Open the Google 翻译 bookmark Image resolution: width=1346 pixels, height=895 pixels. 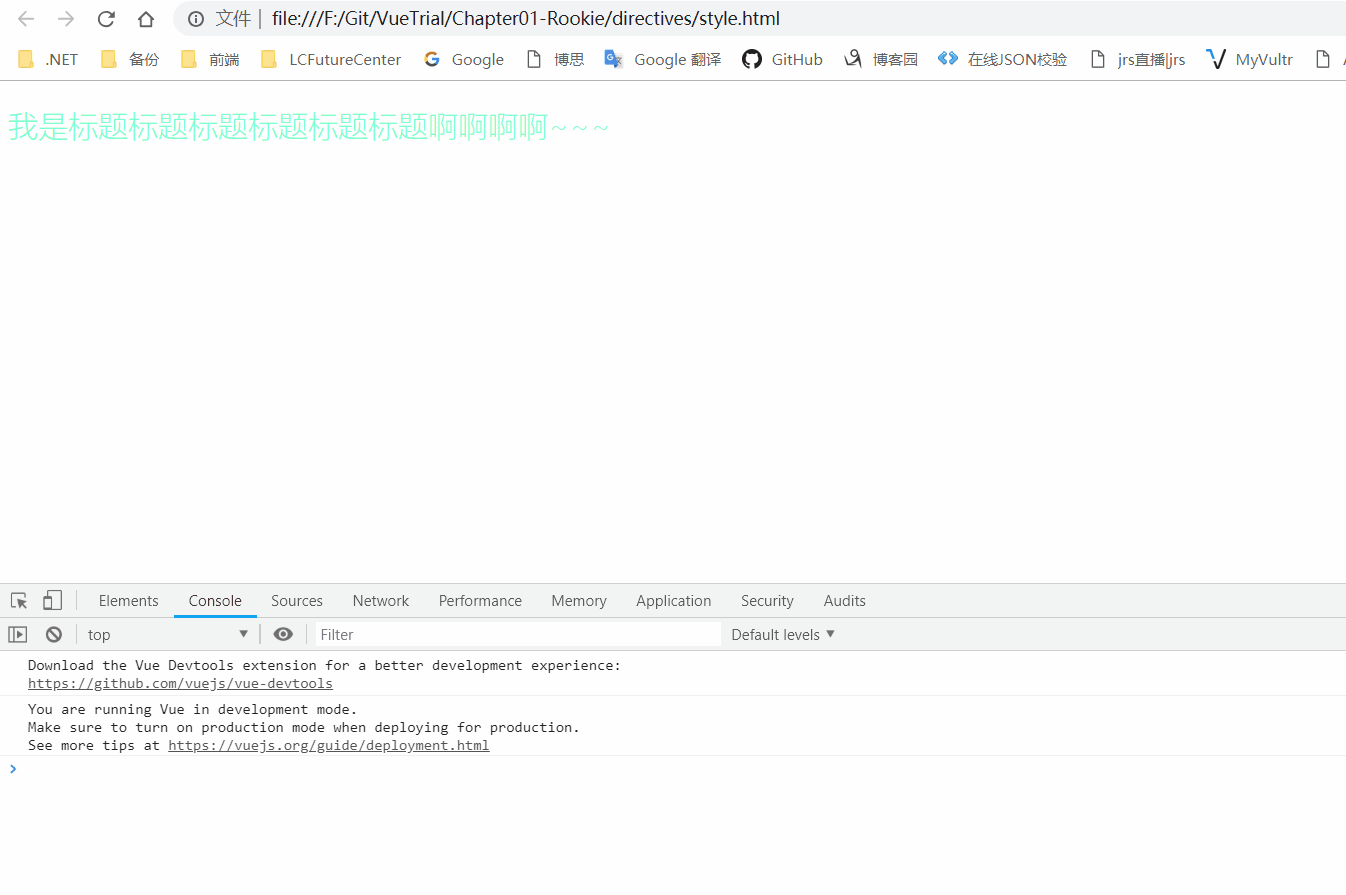coord(663,59)
